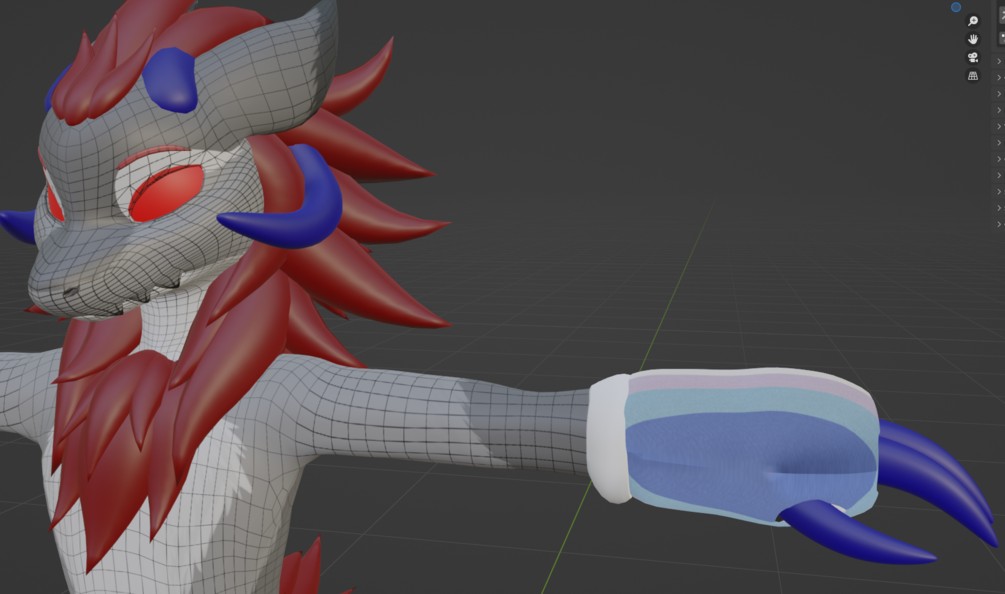Click the hand pan-view icon

pyautogui.click(x=973, y=39)
